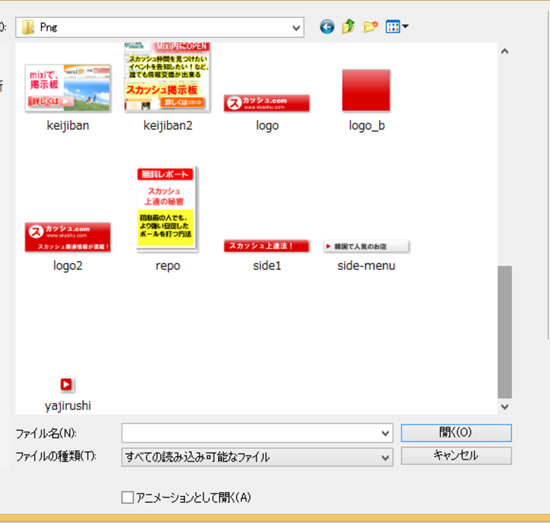Click the side-menu file name label
Viewport: 550px width, 523px height.
pos(366,266)
